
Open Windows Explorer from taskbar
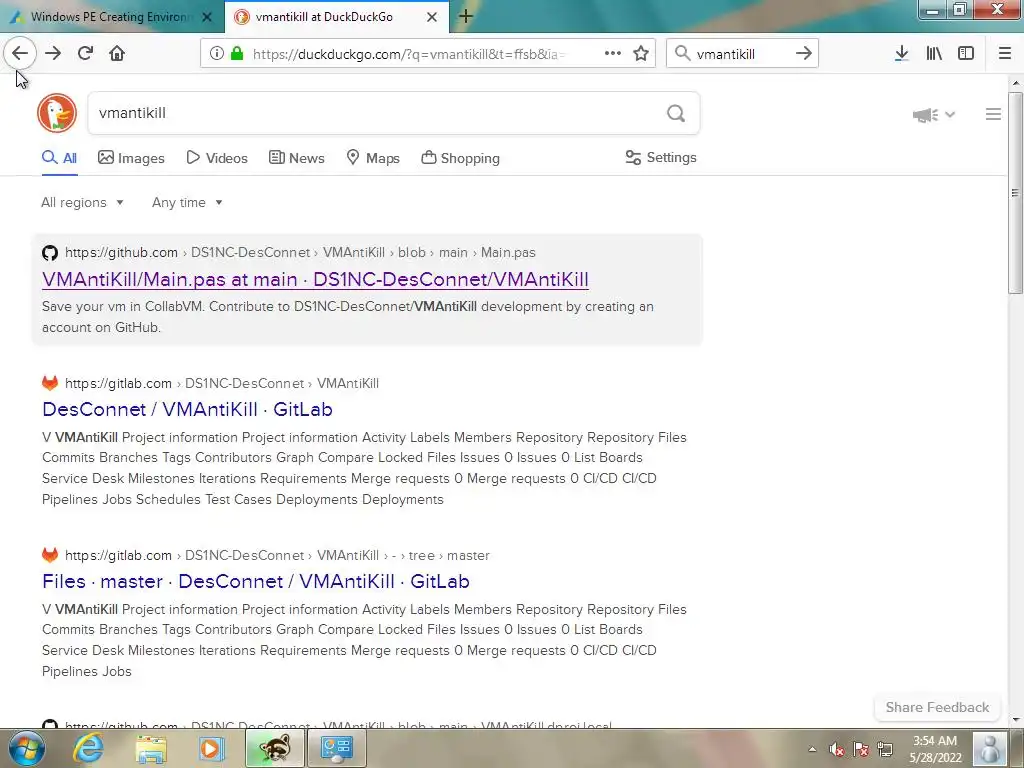coord(152,748)
